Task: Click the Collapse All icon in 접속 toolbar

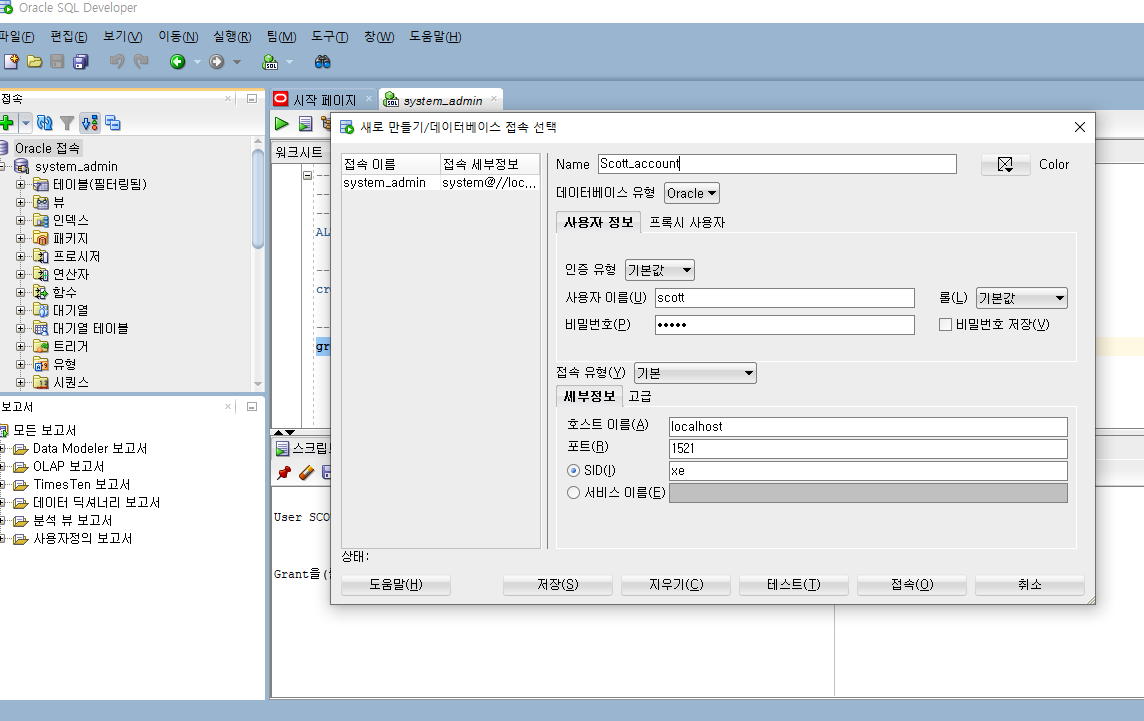Action: point(113,123)
